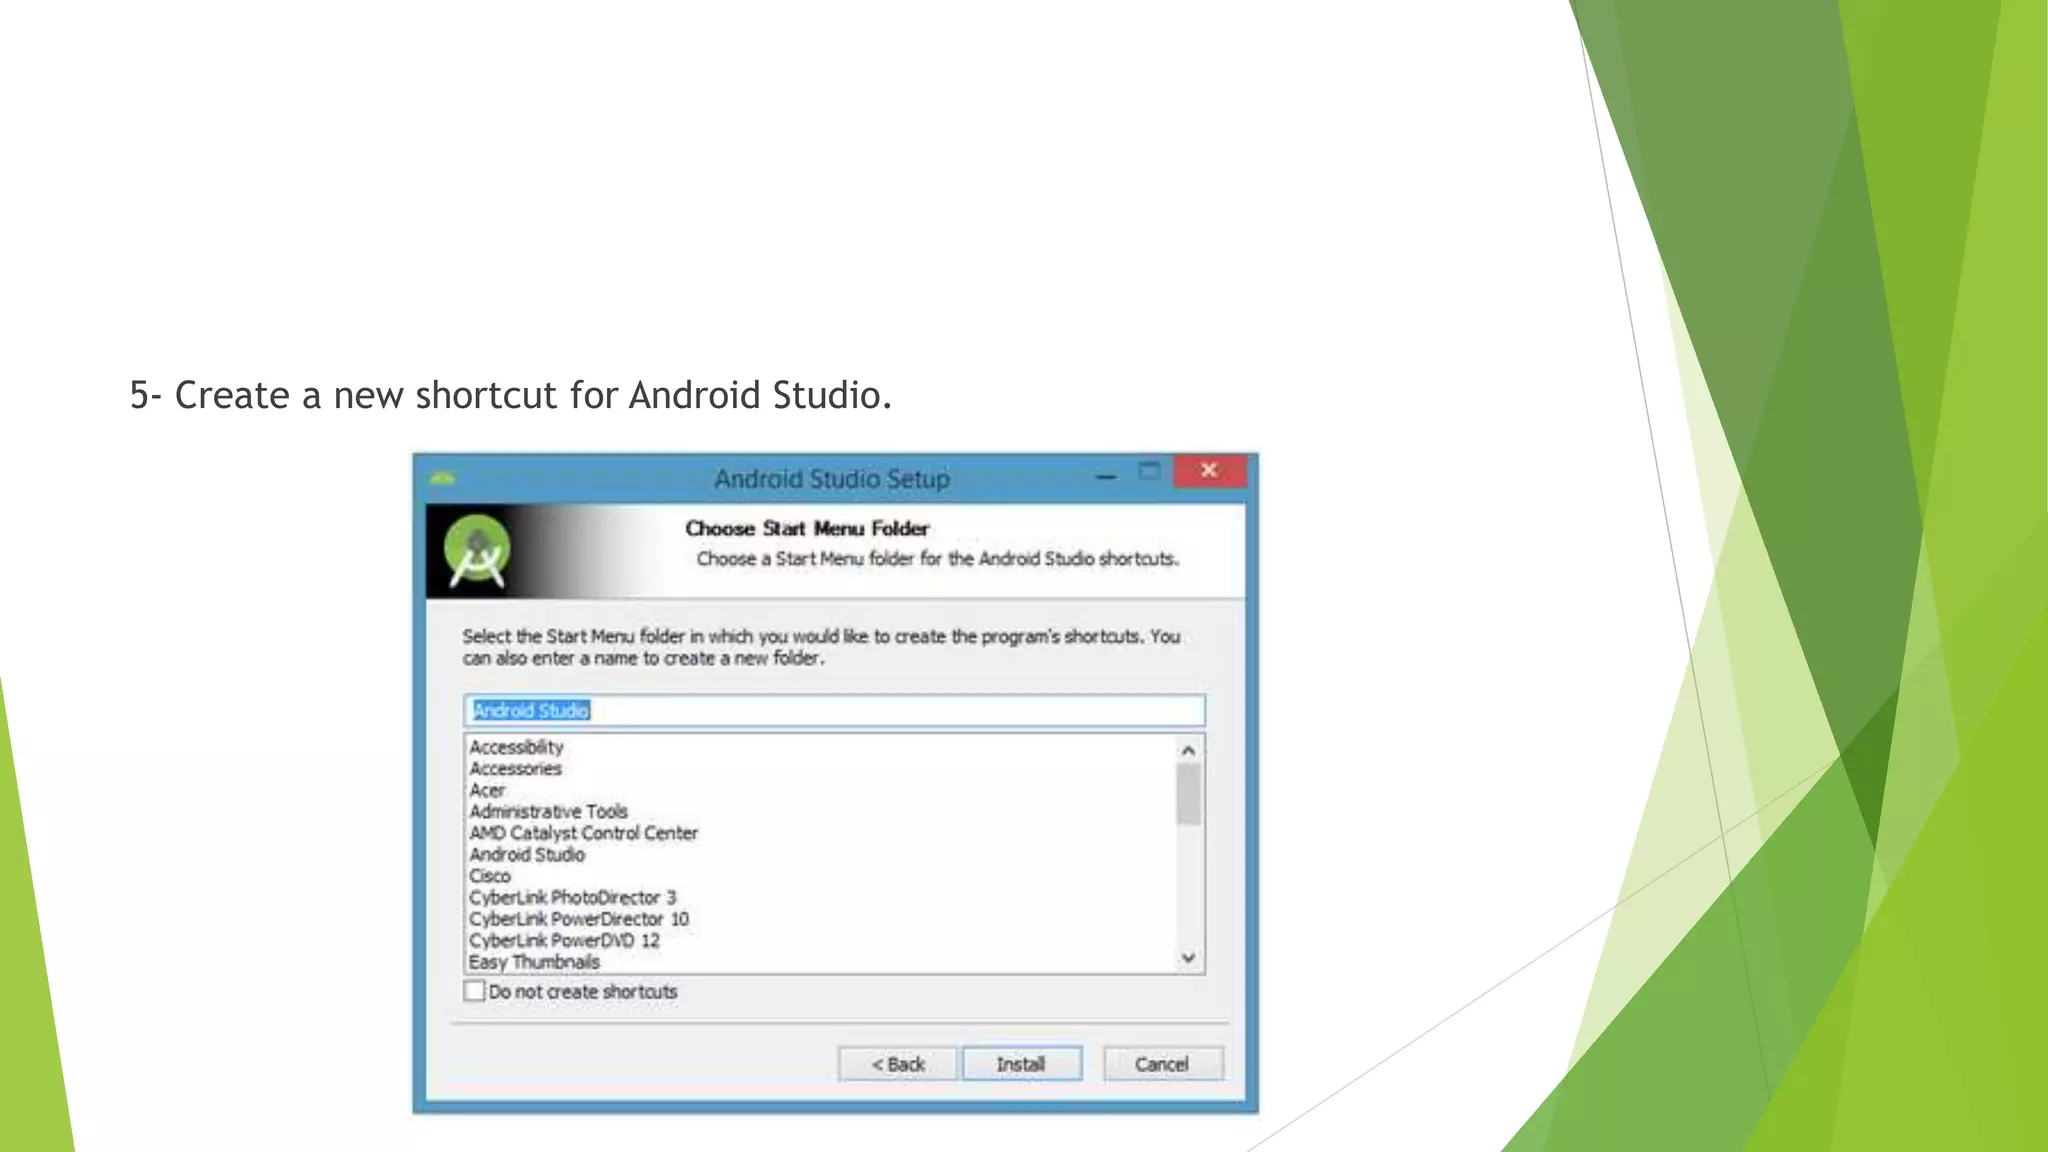Select CyberLink PowerDirector 10 entry
The width and height of the screenshot is (2048, 1152).
point(579,919)
